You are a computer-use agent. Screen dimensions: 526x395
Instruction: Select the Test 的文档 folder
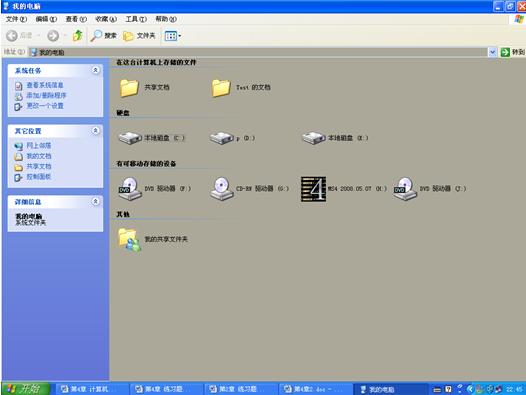point(221,88)
